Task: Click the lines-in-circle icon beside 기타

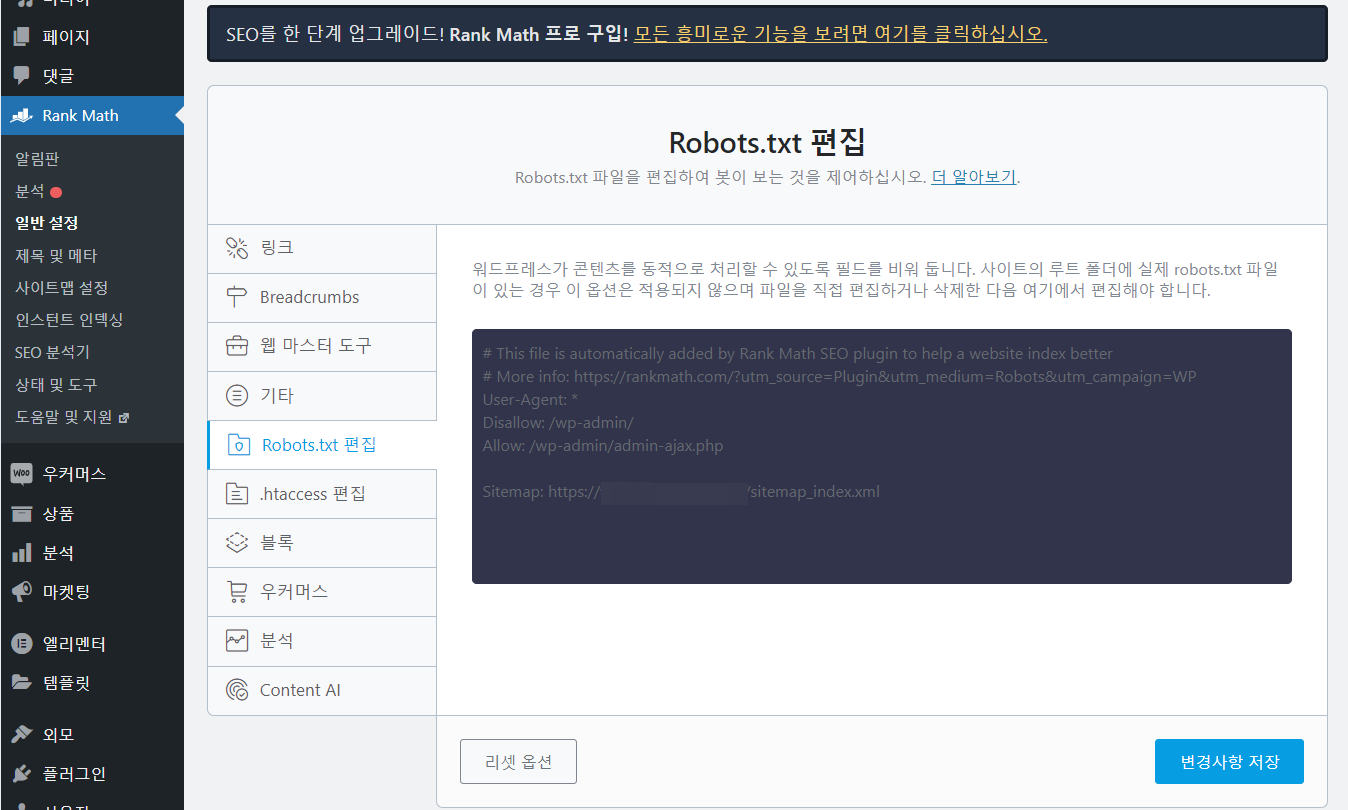Action: coord(236,396)
